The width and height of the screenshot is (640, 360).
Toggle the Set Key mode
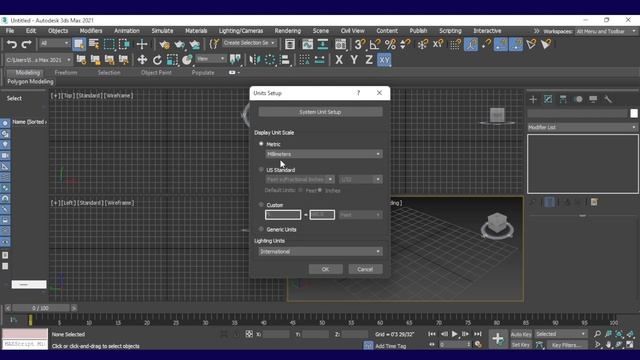point(521,345)
